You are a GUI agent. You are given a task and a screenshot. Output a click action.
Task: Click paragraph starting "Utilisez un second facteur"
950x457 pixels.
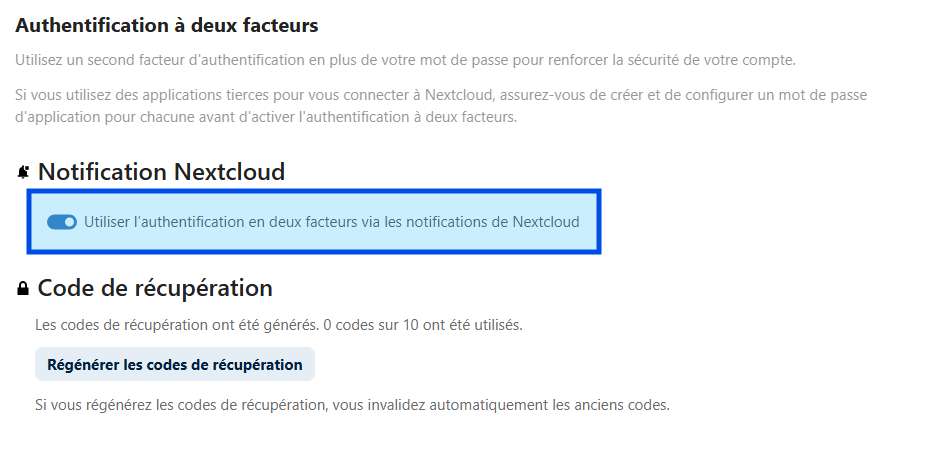[x=405, y=60]
